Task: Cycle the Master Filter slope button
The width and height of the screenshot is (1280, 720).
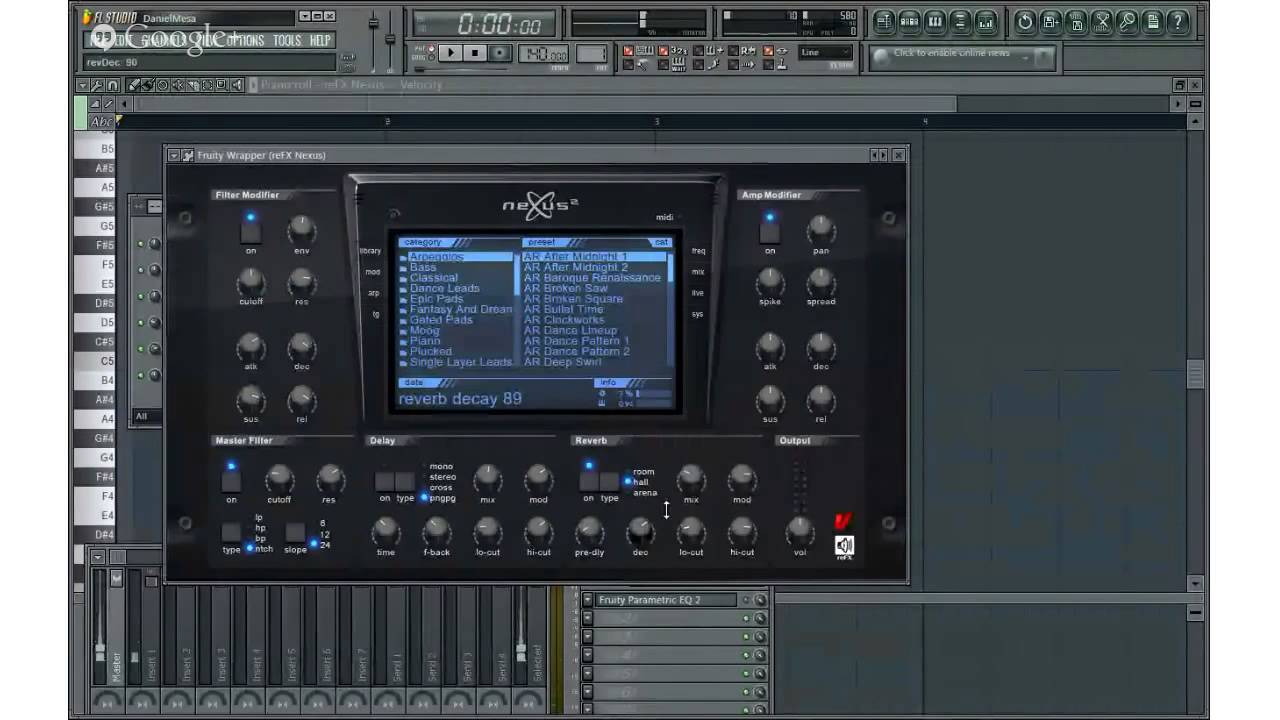Action: (295, 532)
